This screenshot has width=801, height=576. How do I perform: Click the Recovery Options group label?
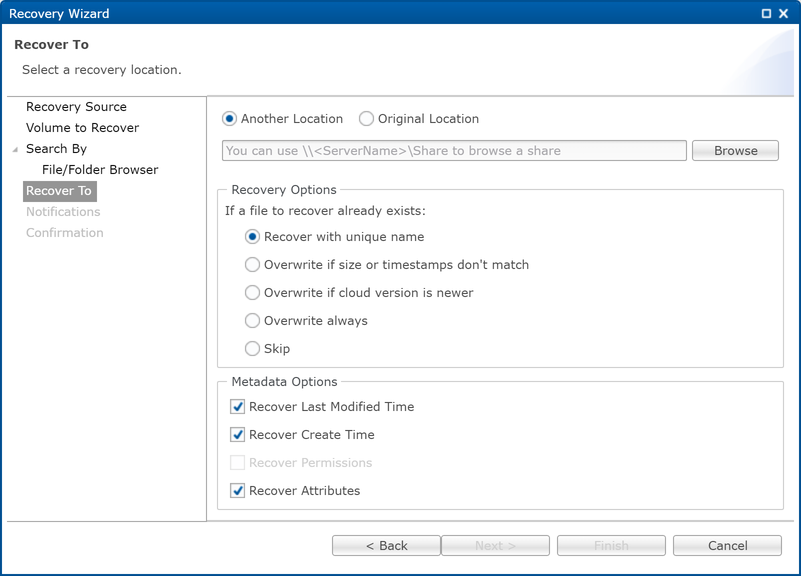tap(284, 190)
